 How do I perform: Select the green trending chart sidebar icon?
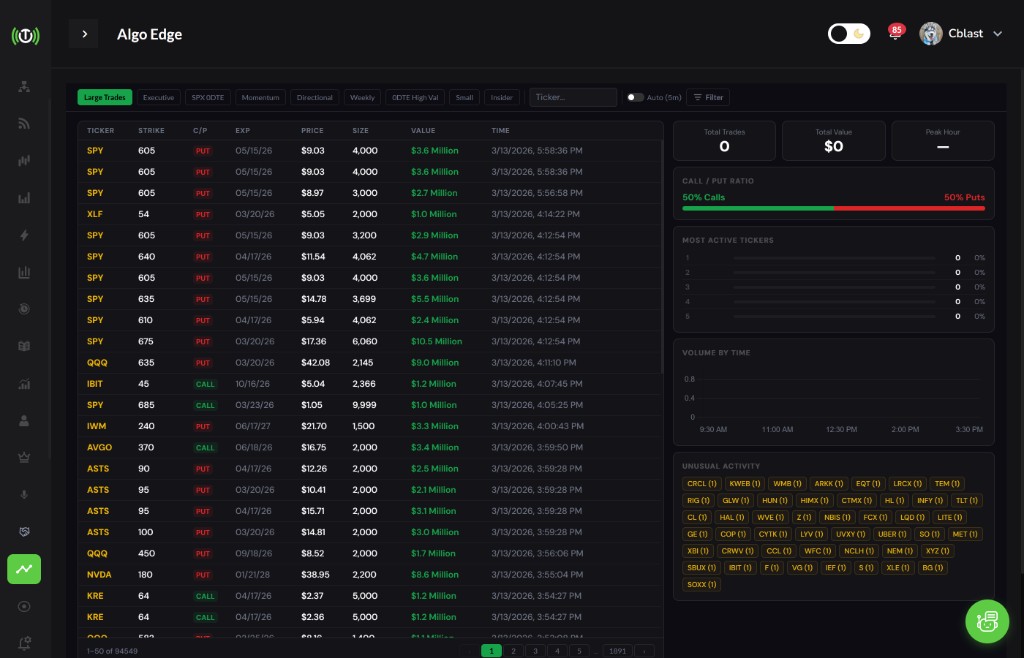coord(25,569)
